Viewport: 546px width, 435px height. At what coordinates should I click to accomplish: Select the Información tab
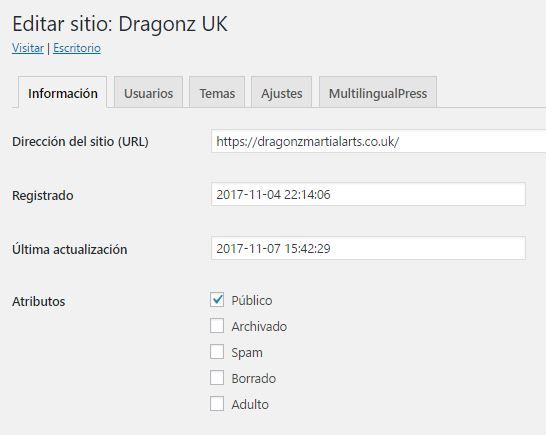[63, 93]
